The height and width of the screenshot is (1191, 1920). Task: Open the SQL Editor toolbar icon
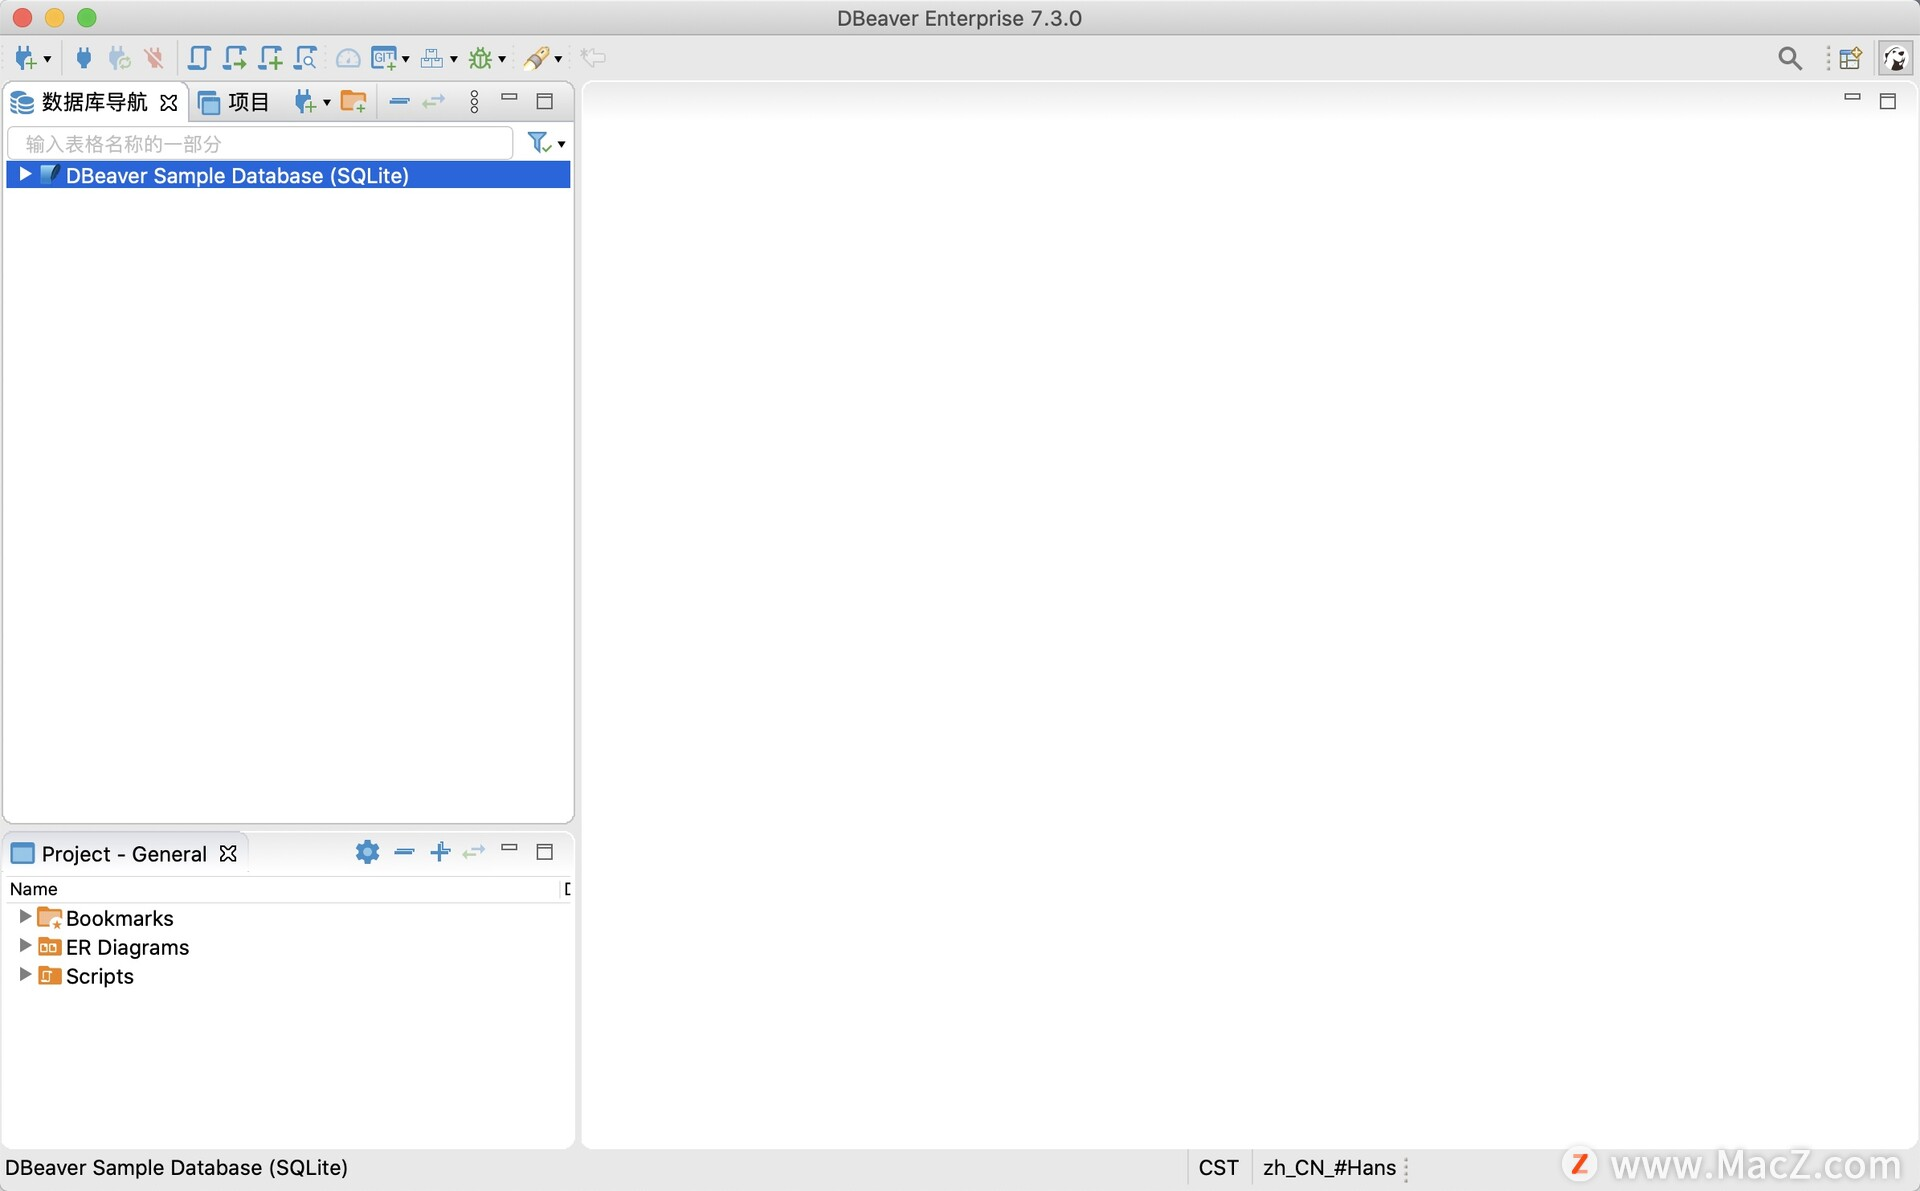click(199, 58)
